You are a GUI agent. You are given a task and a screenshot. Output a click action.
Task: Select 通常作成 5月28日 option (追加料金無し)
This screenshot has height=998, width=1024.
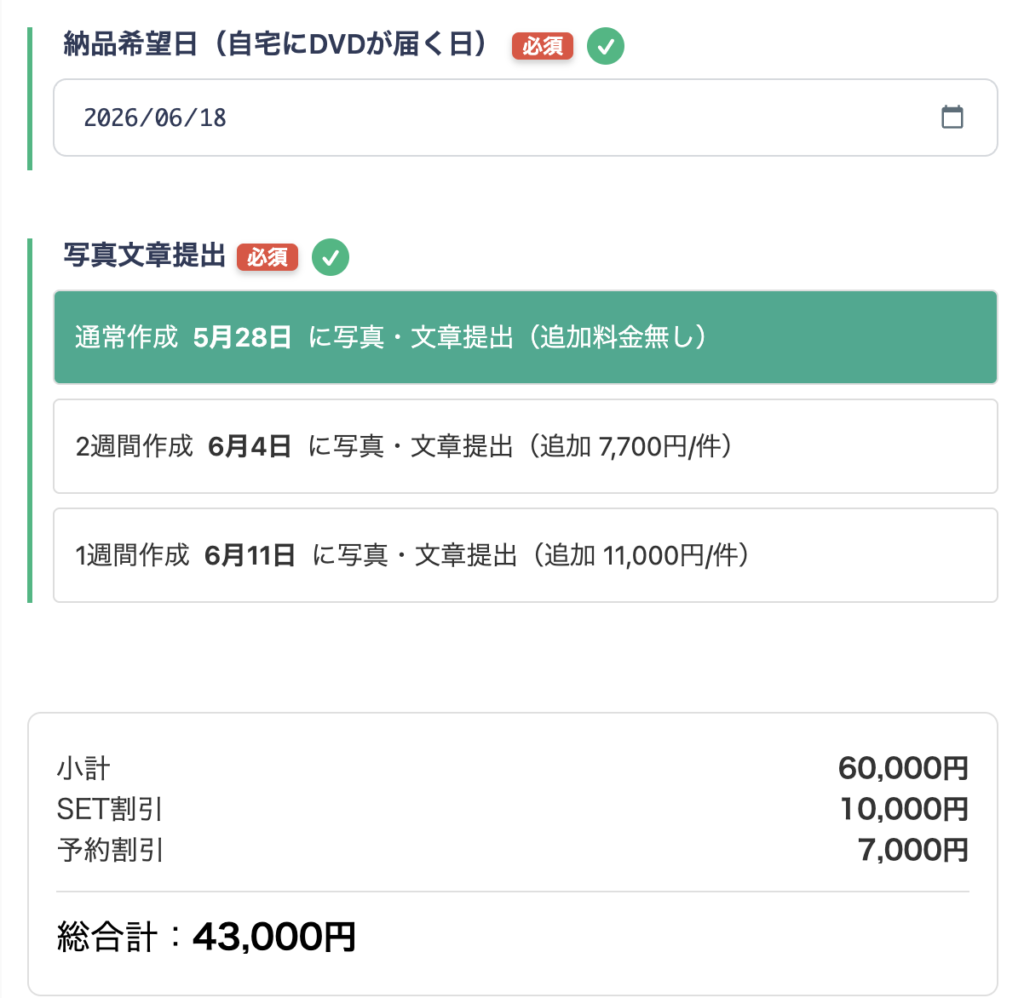(525, 337)
